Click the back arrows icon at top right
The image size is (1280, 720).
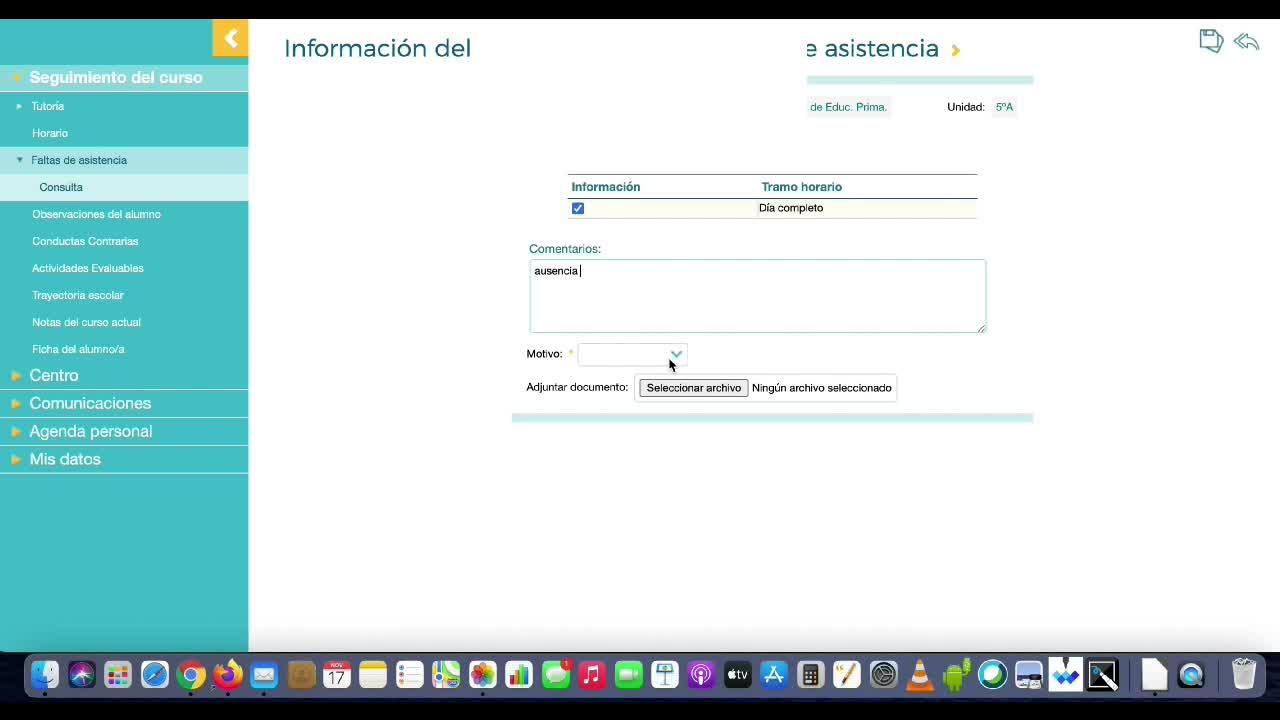(1246, 41)
